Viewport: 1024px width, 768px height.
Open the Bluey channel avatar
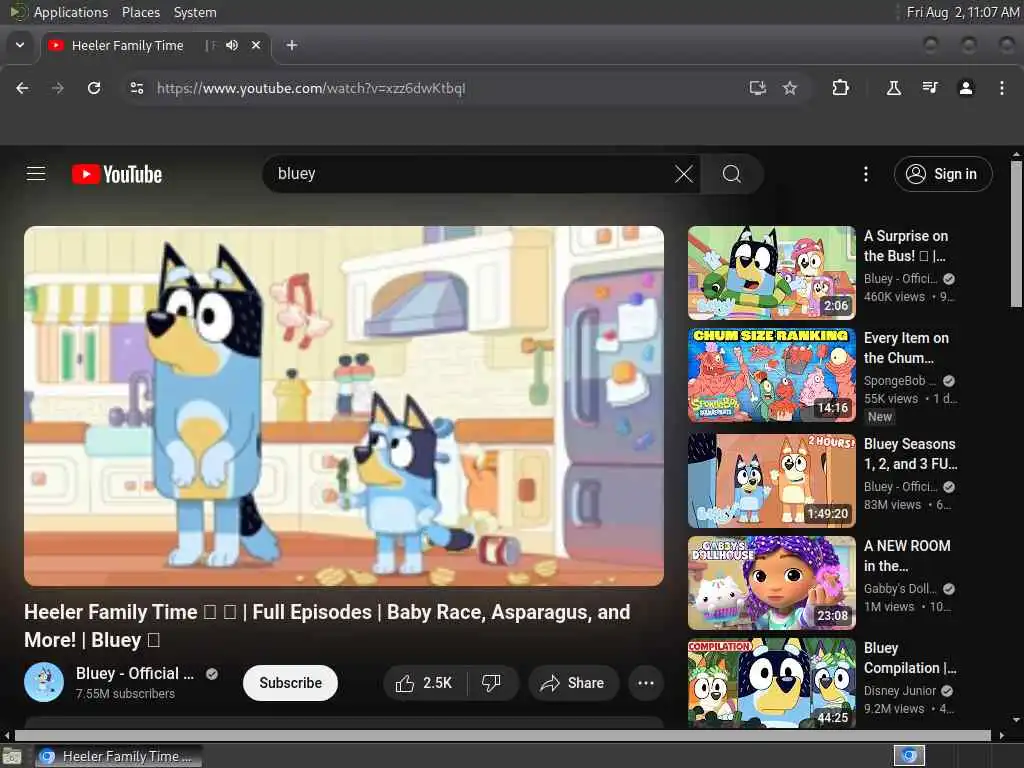tap(44, 682)
